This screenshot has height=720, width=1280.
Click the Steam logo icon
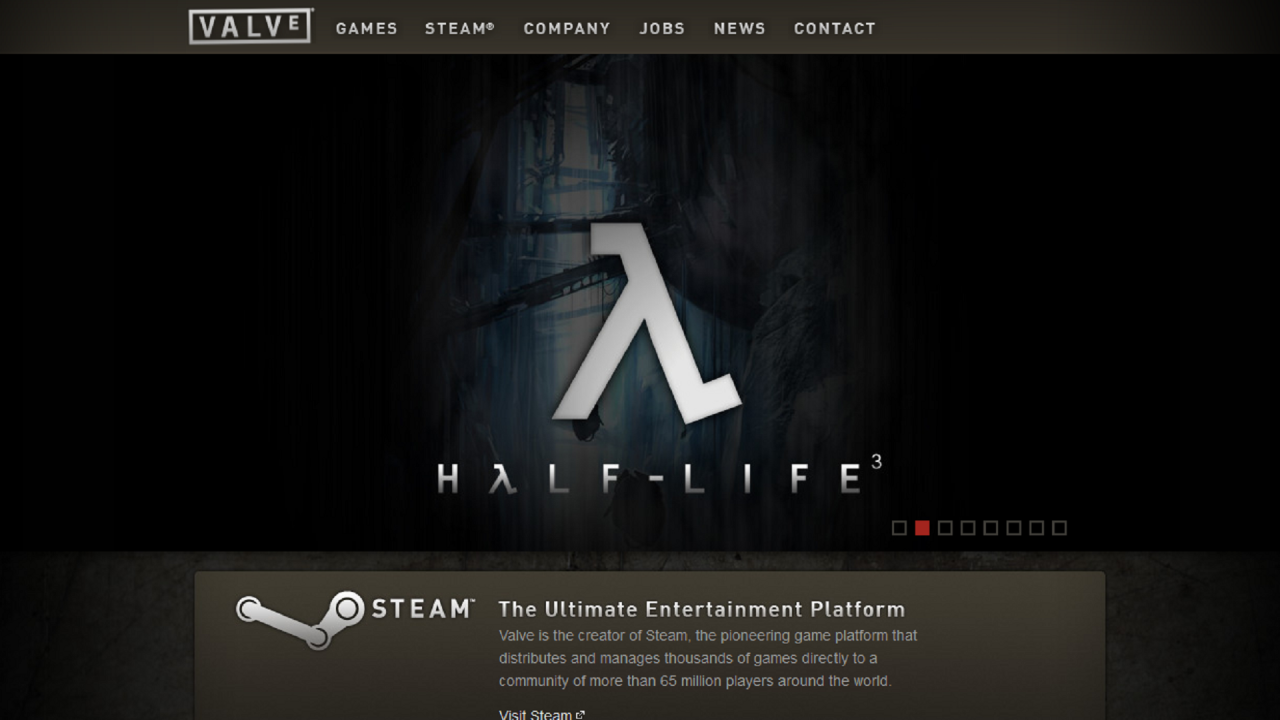coord(299,620)
